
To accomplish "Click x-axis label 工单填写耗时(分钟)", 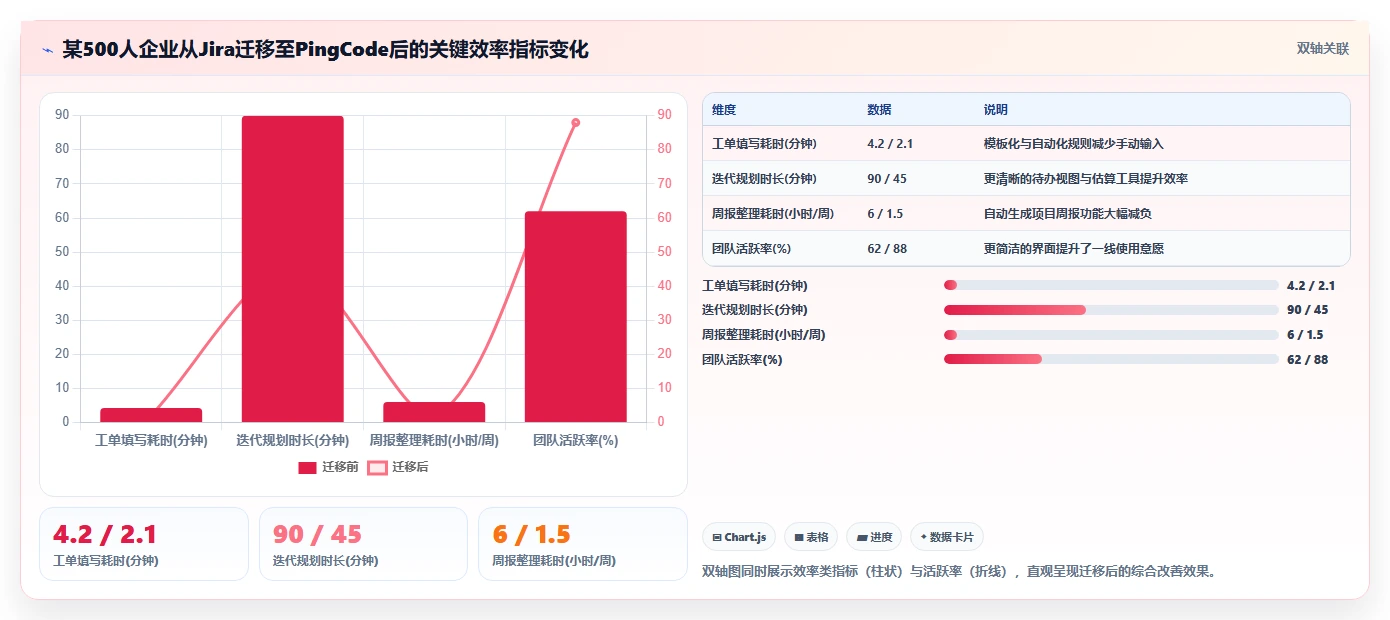I will pos(151,440).
